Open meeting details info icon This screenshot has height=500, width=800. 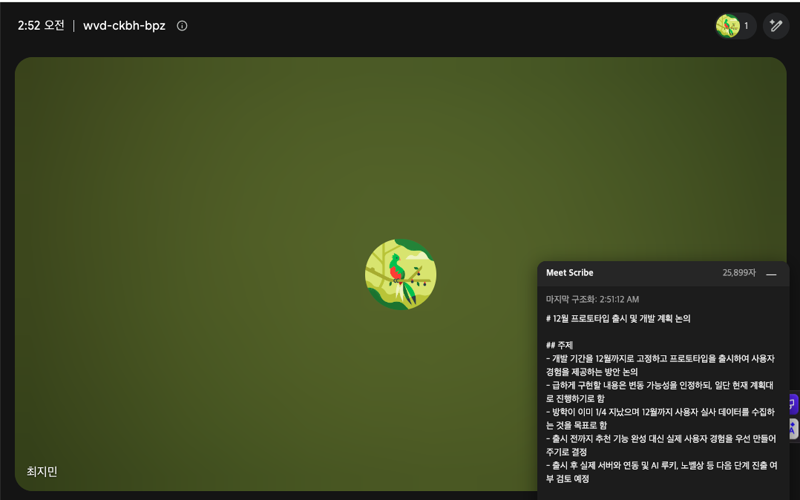tap(182, 26)
